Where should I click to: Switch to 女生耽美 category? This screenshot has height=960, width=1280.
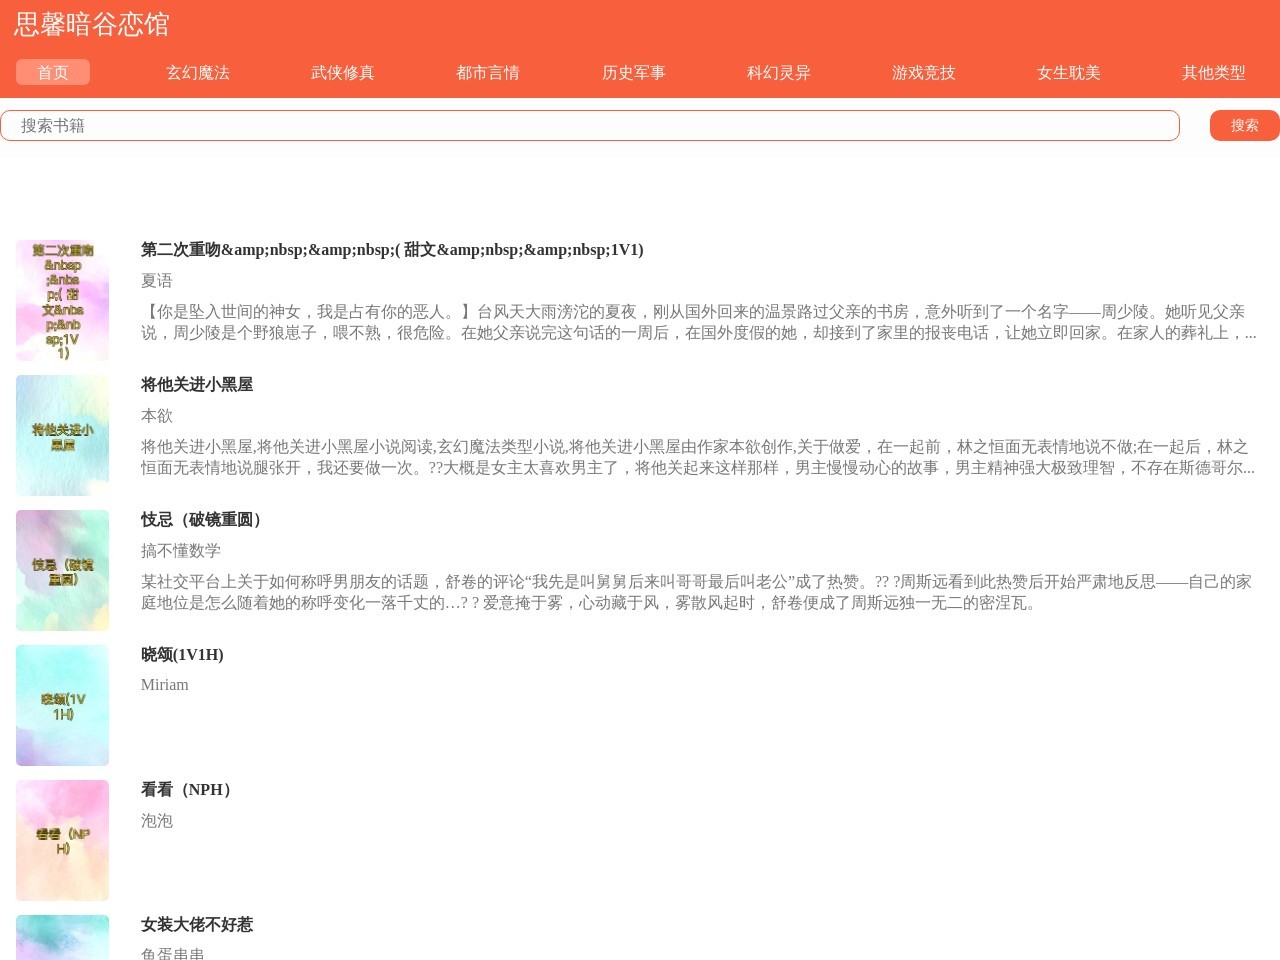click(x=1068, y=72)
